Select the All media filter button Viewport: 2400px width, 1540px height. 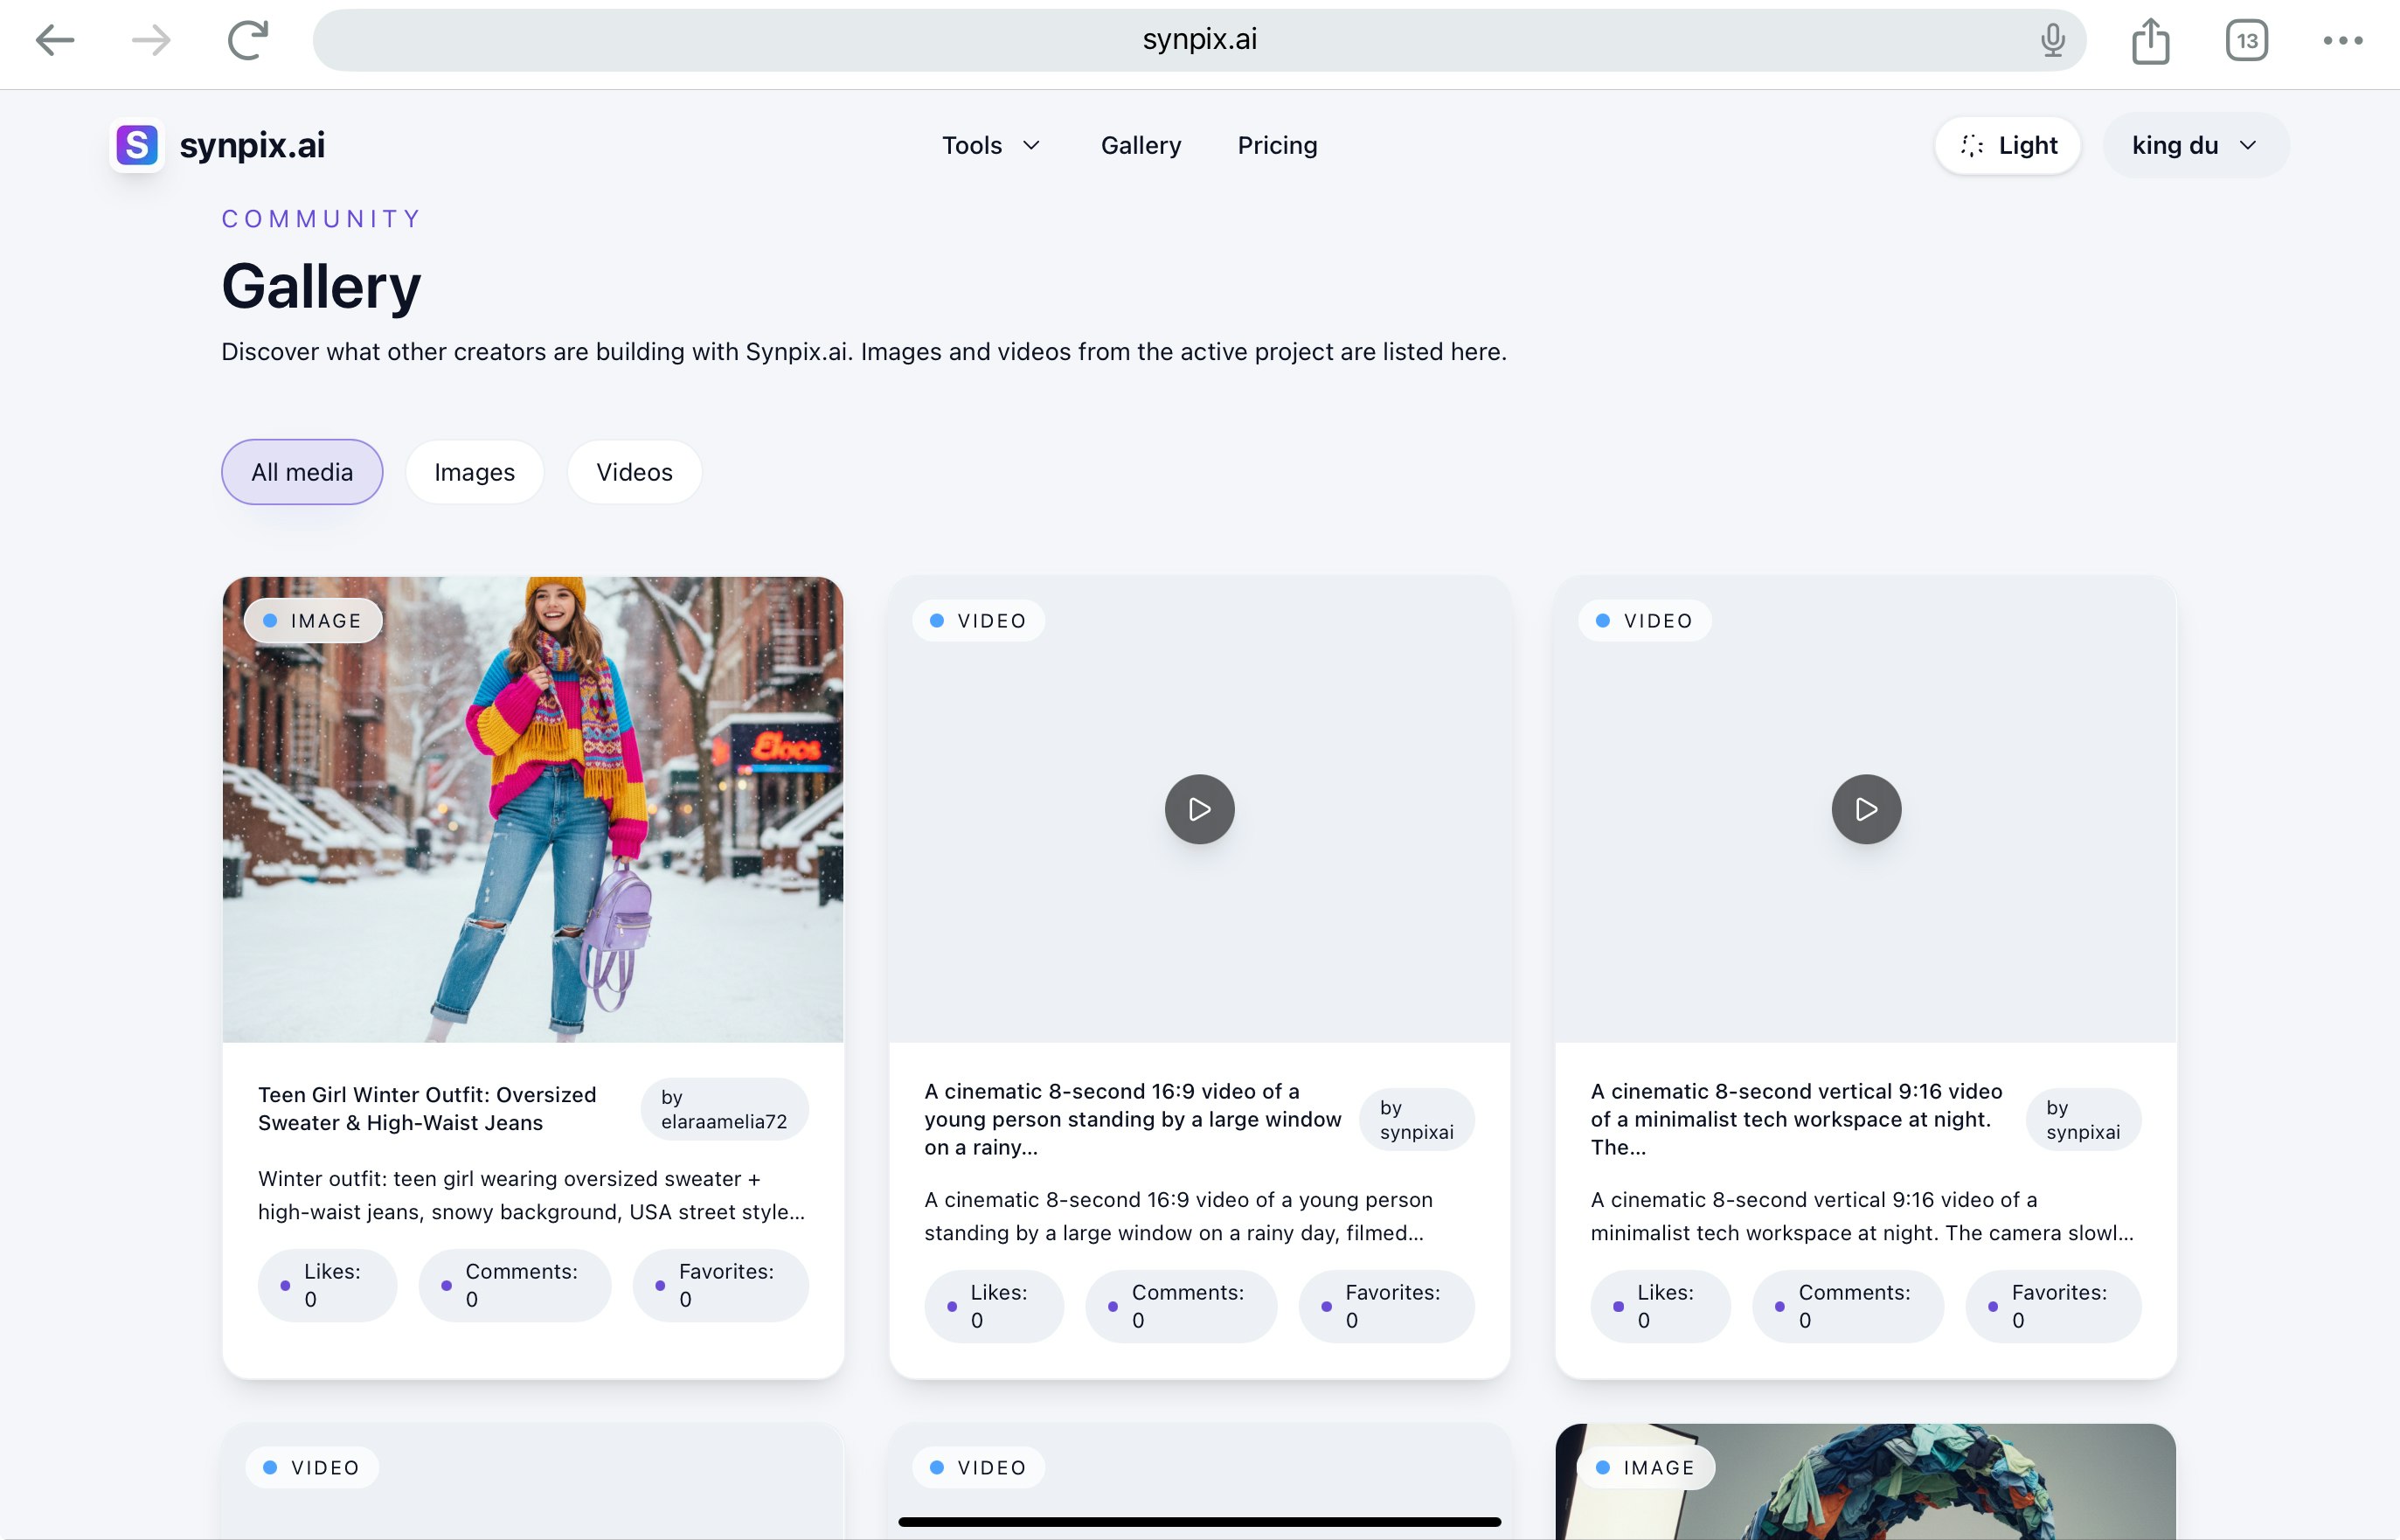tap(301, 471)
